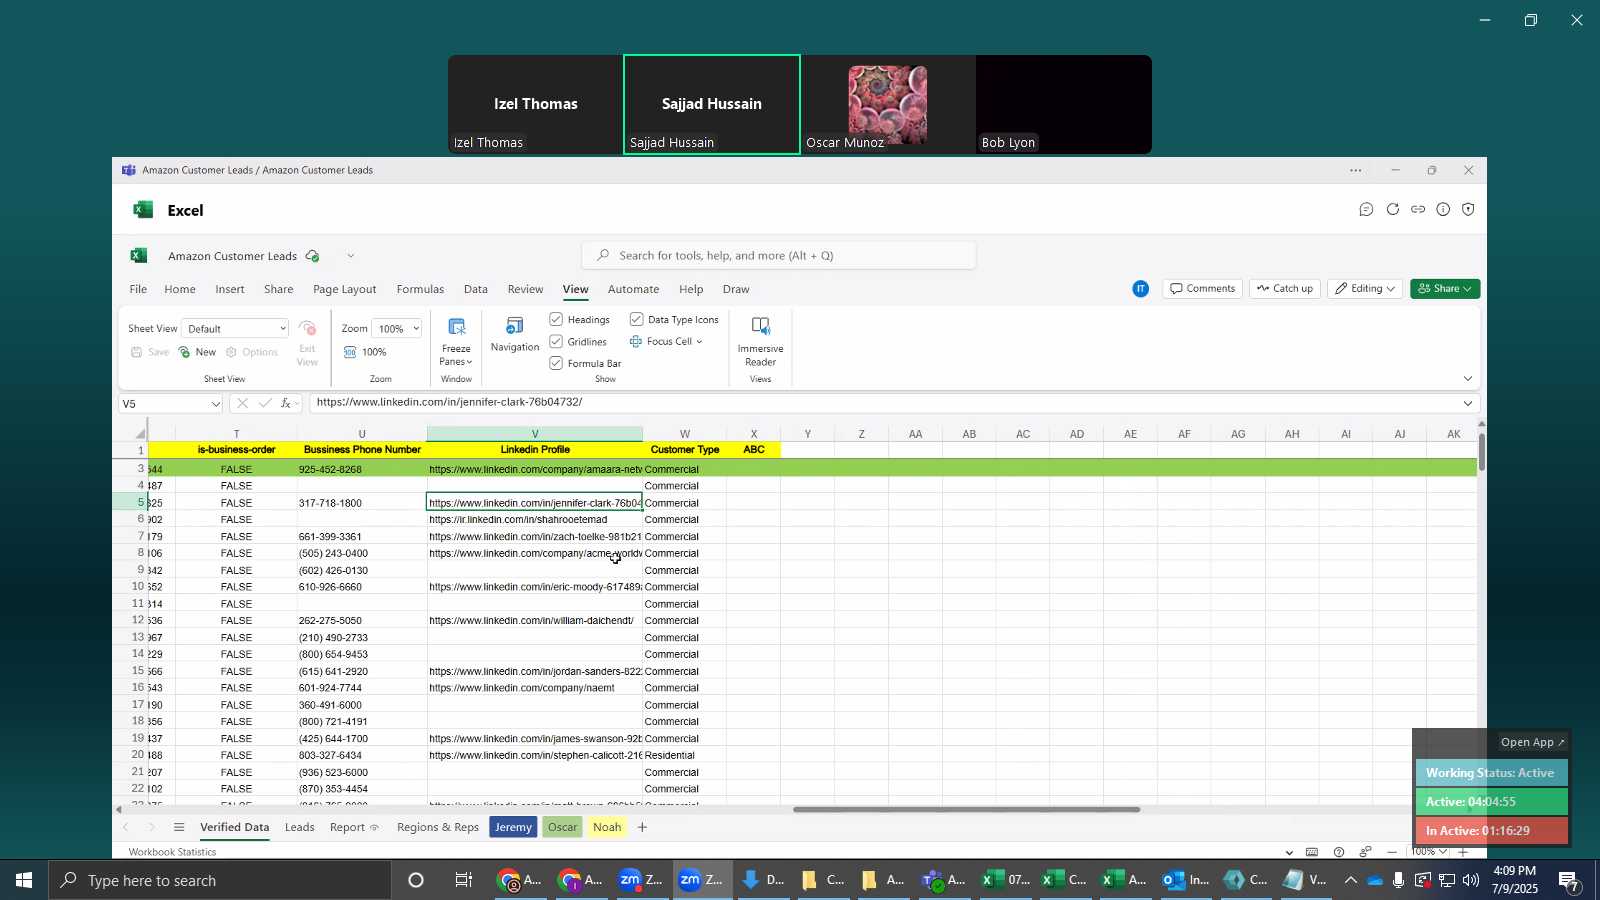Click the shield icon in Excel header
The width and height of the screenshot is (1600, 900).
[x=1468, y=210]
